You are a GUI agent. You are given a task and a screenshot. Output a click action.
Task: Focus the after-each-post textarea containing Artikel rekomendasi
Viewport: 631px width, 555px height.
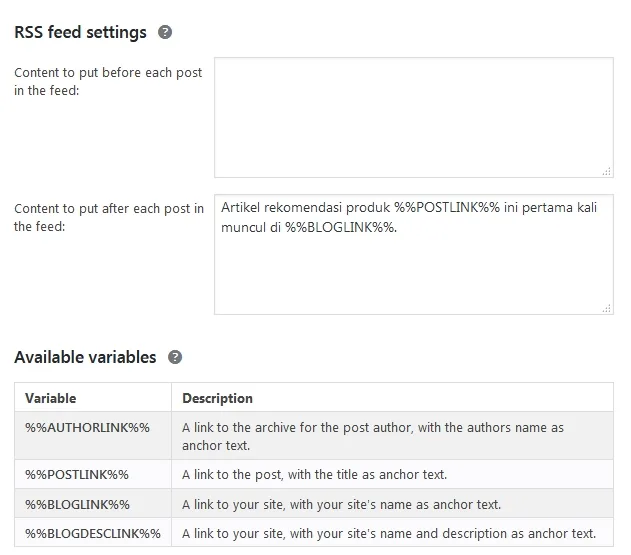click(414, 254)
